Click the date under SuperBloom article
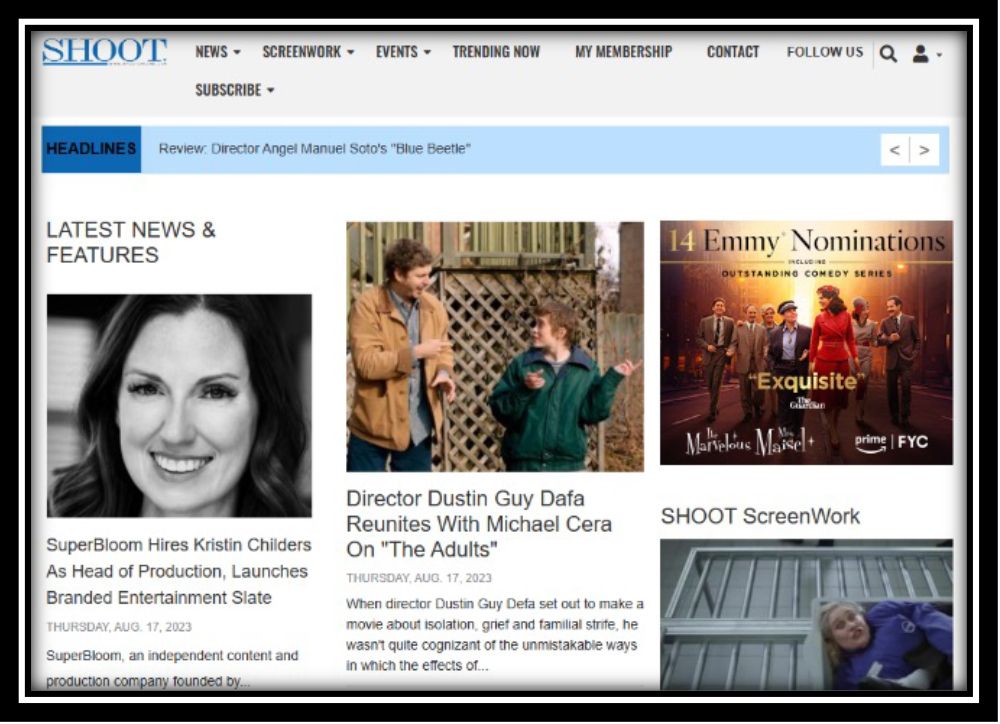Image resolution: width=1000 pixels, height=724 pixels. 119,627
